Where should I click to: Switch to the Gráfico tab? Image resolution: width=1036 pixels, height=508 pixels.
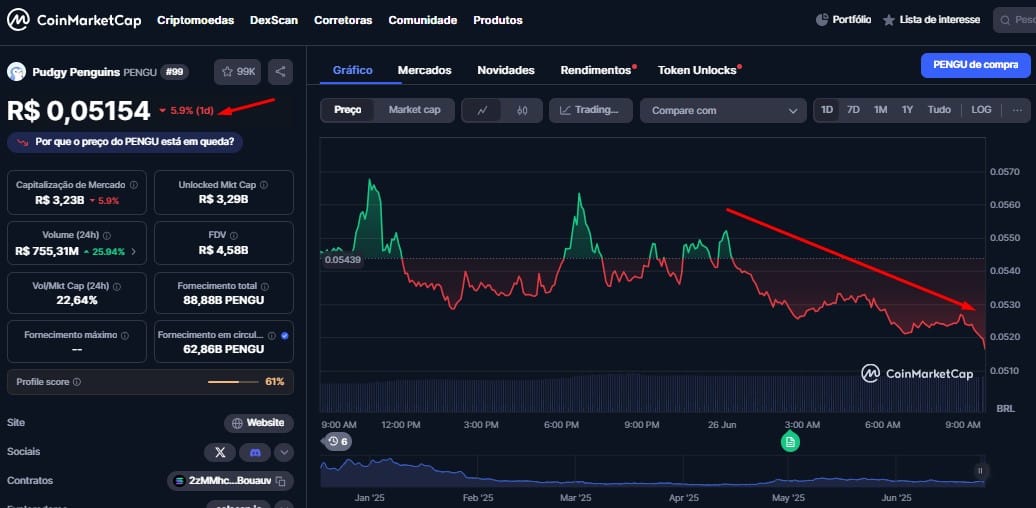click(x=353, y=70)
